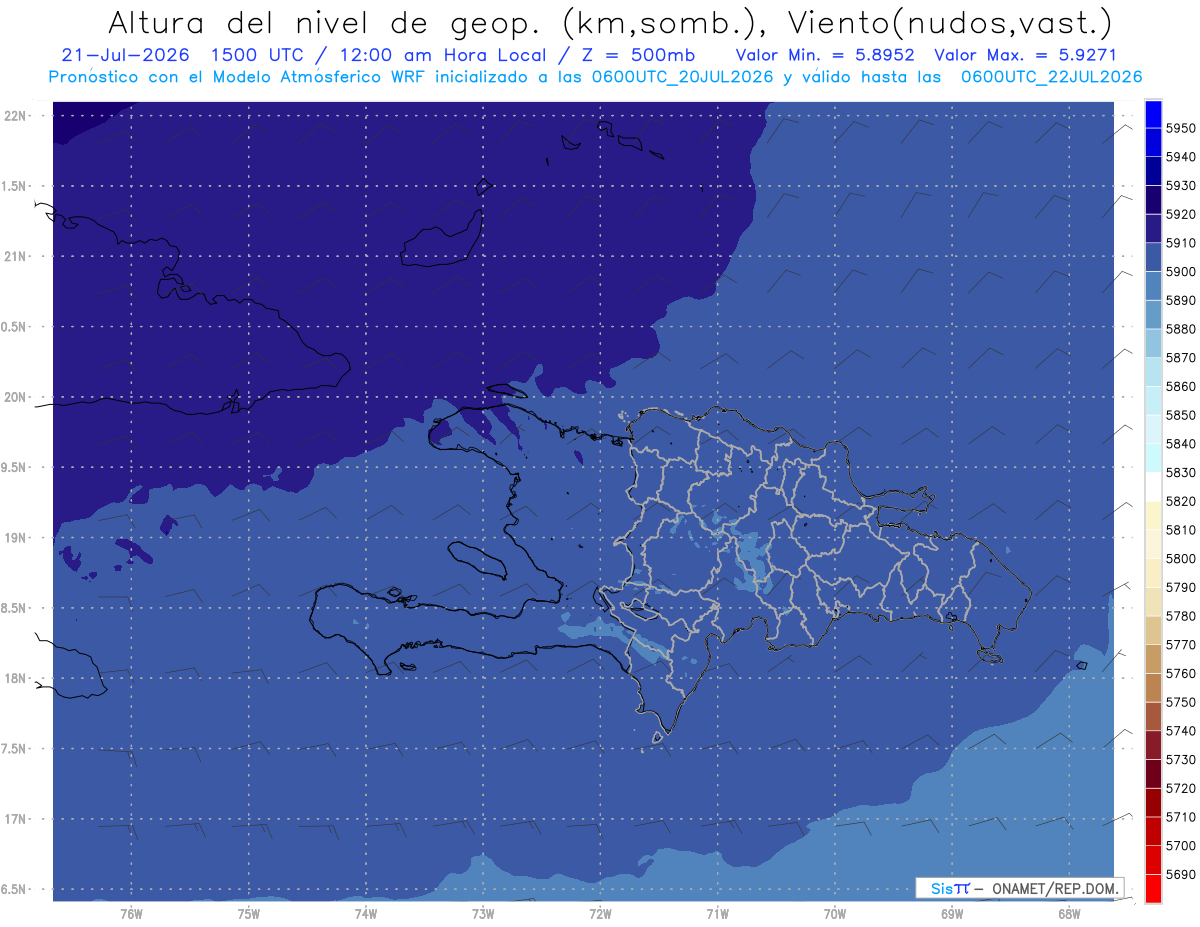Pick the swatch between 5910 and 5900
This screenshot has width=1200, height=927.
[x=1153, y=257]
